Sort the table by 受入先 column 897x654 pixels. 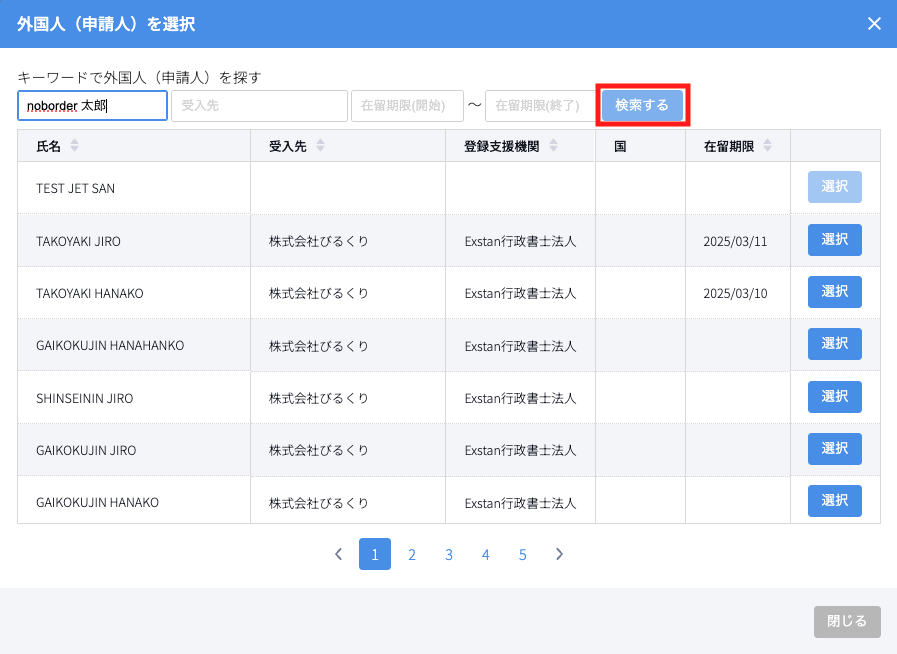(x=320, y=146)
